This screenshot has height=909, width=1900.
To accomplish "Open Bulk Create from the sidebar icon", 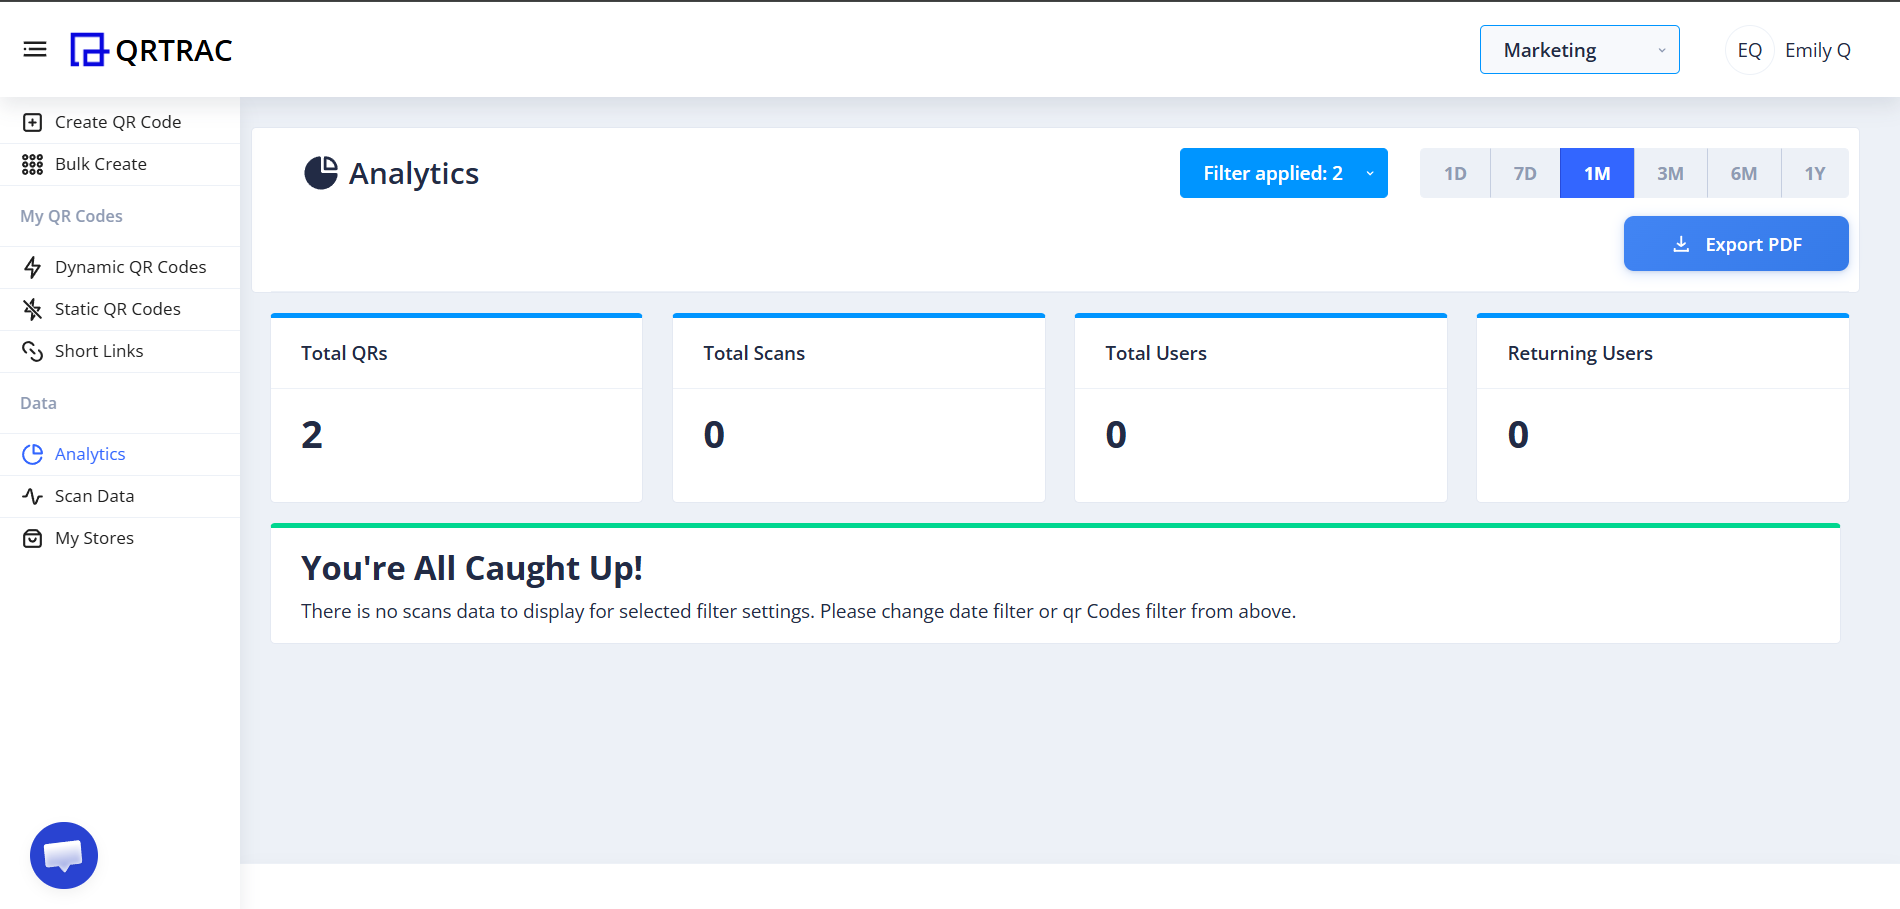I will (33, 163).
